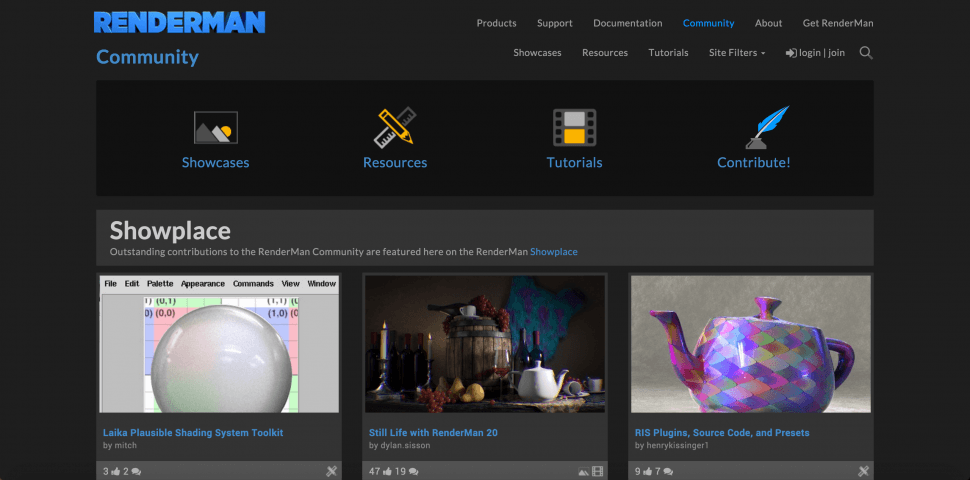Image resolution: width=970 pixels, height=480 pixels.
Task: Click comments icon on Still Life card
Action: point(413,471)
